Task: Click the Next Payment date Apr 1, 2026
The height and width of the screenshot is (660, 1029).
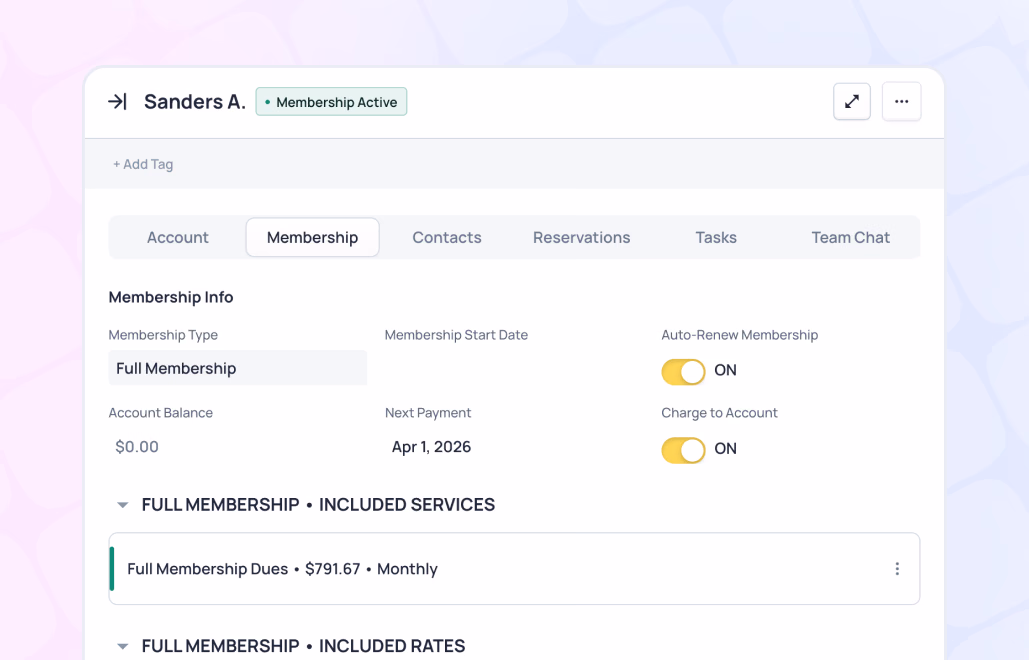Action: pyautogui.click(x=431, y=447)
